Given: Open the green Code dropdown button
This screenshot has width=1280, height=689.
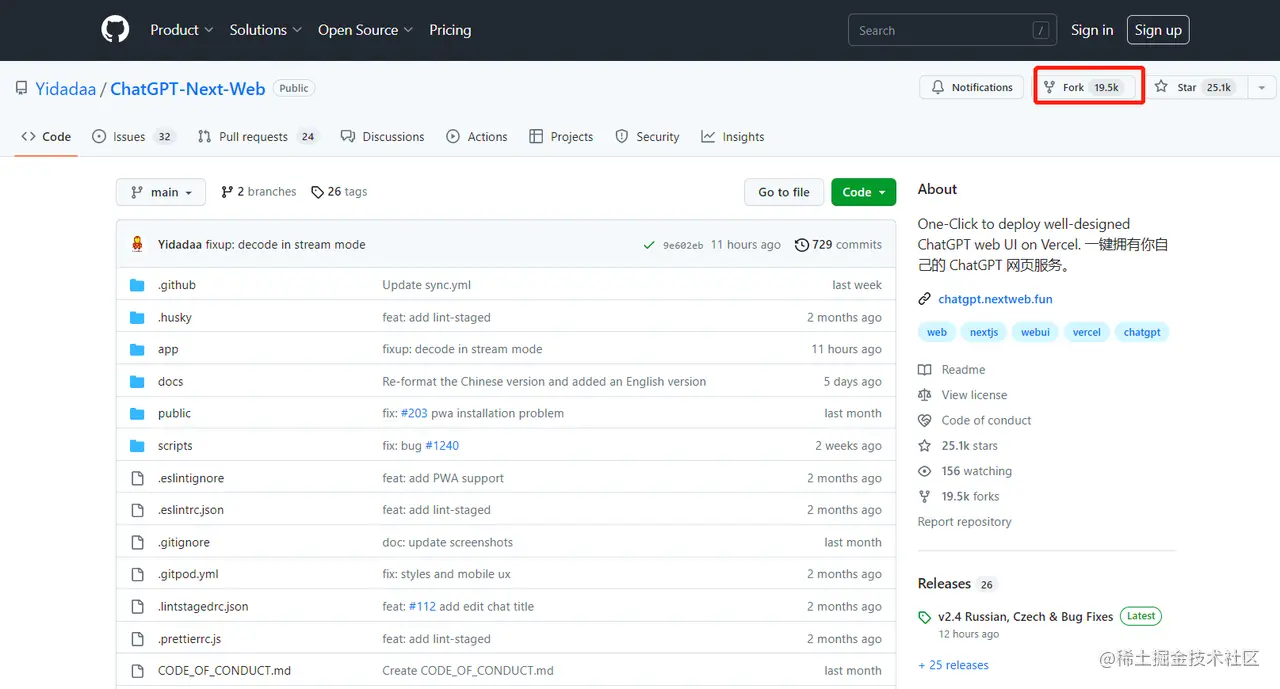Looking at the screenshot, I should 863,192.
